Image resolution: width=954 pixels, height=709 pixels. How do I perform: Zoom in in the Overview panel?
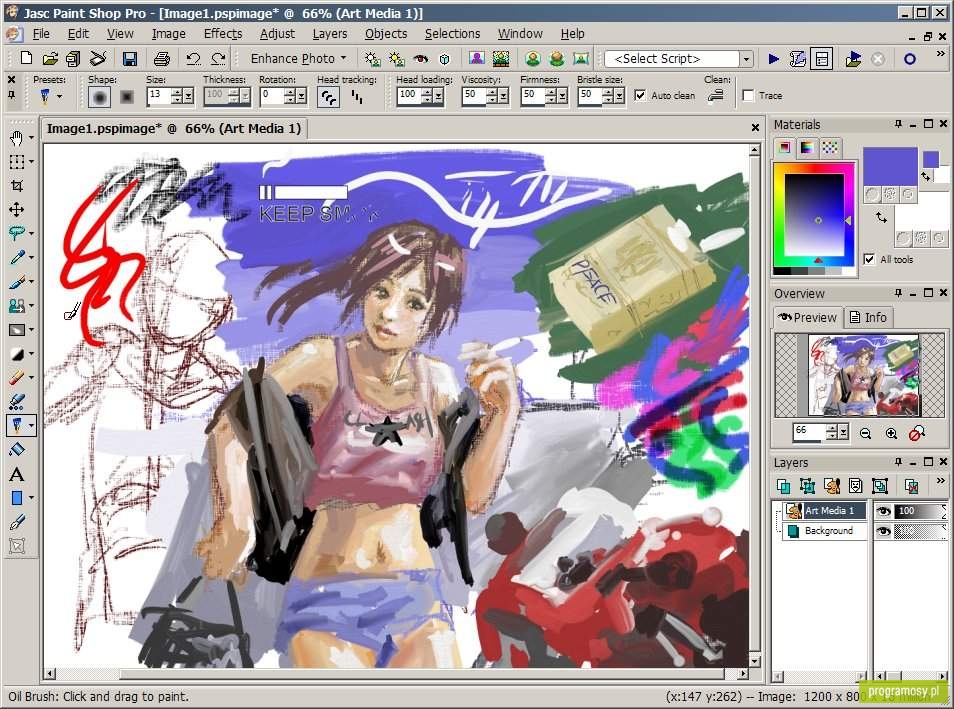pyautogui.click(x=891, y=433)
